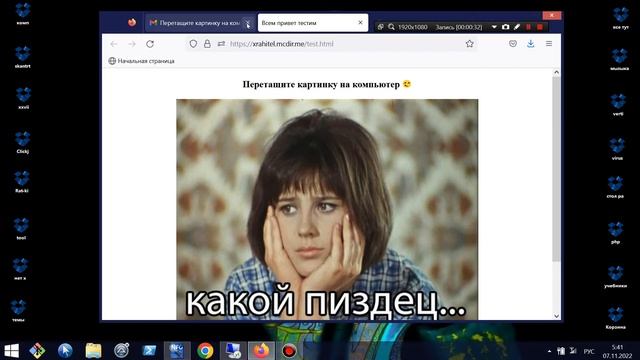Open the "все тут" desktop icon
This screenshot has height=360, width=640.
(620, 18)
